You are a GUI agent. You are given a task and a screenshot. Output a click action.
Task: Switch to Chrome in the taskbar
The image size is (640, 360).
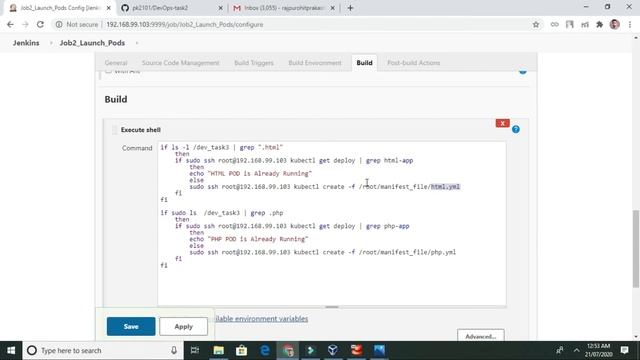click(288, 350)
